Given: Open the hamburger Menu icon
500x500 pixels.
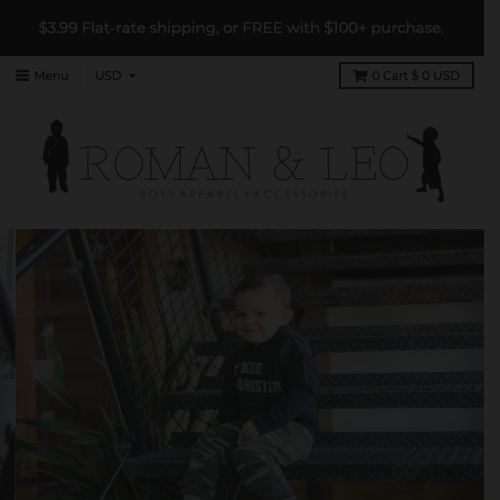Looking at the screenshot, I should [x=22, y=76].
